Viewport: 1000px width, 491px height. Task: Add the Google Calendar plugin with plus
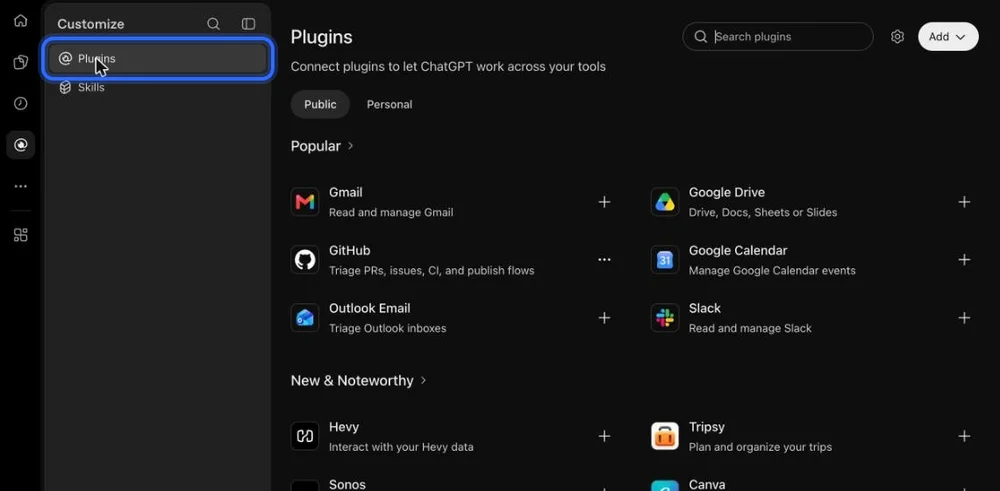(x=964, y=260)
